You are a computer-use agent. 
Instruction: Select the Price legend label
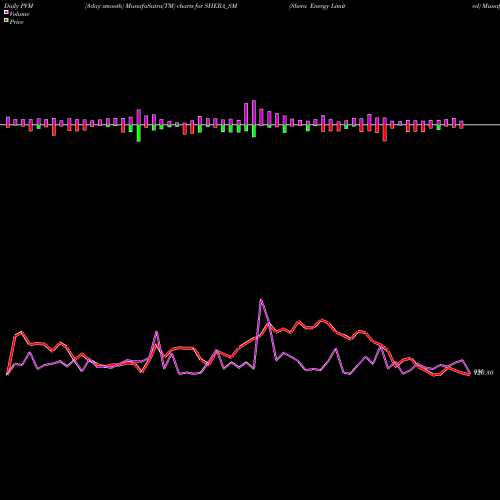pyautogui.click(x=16, y=22)
